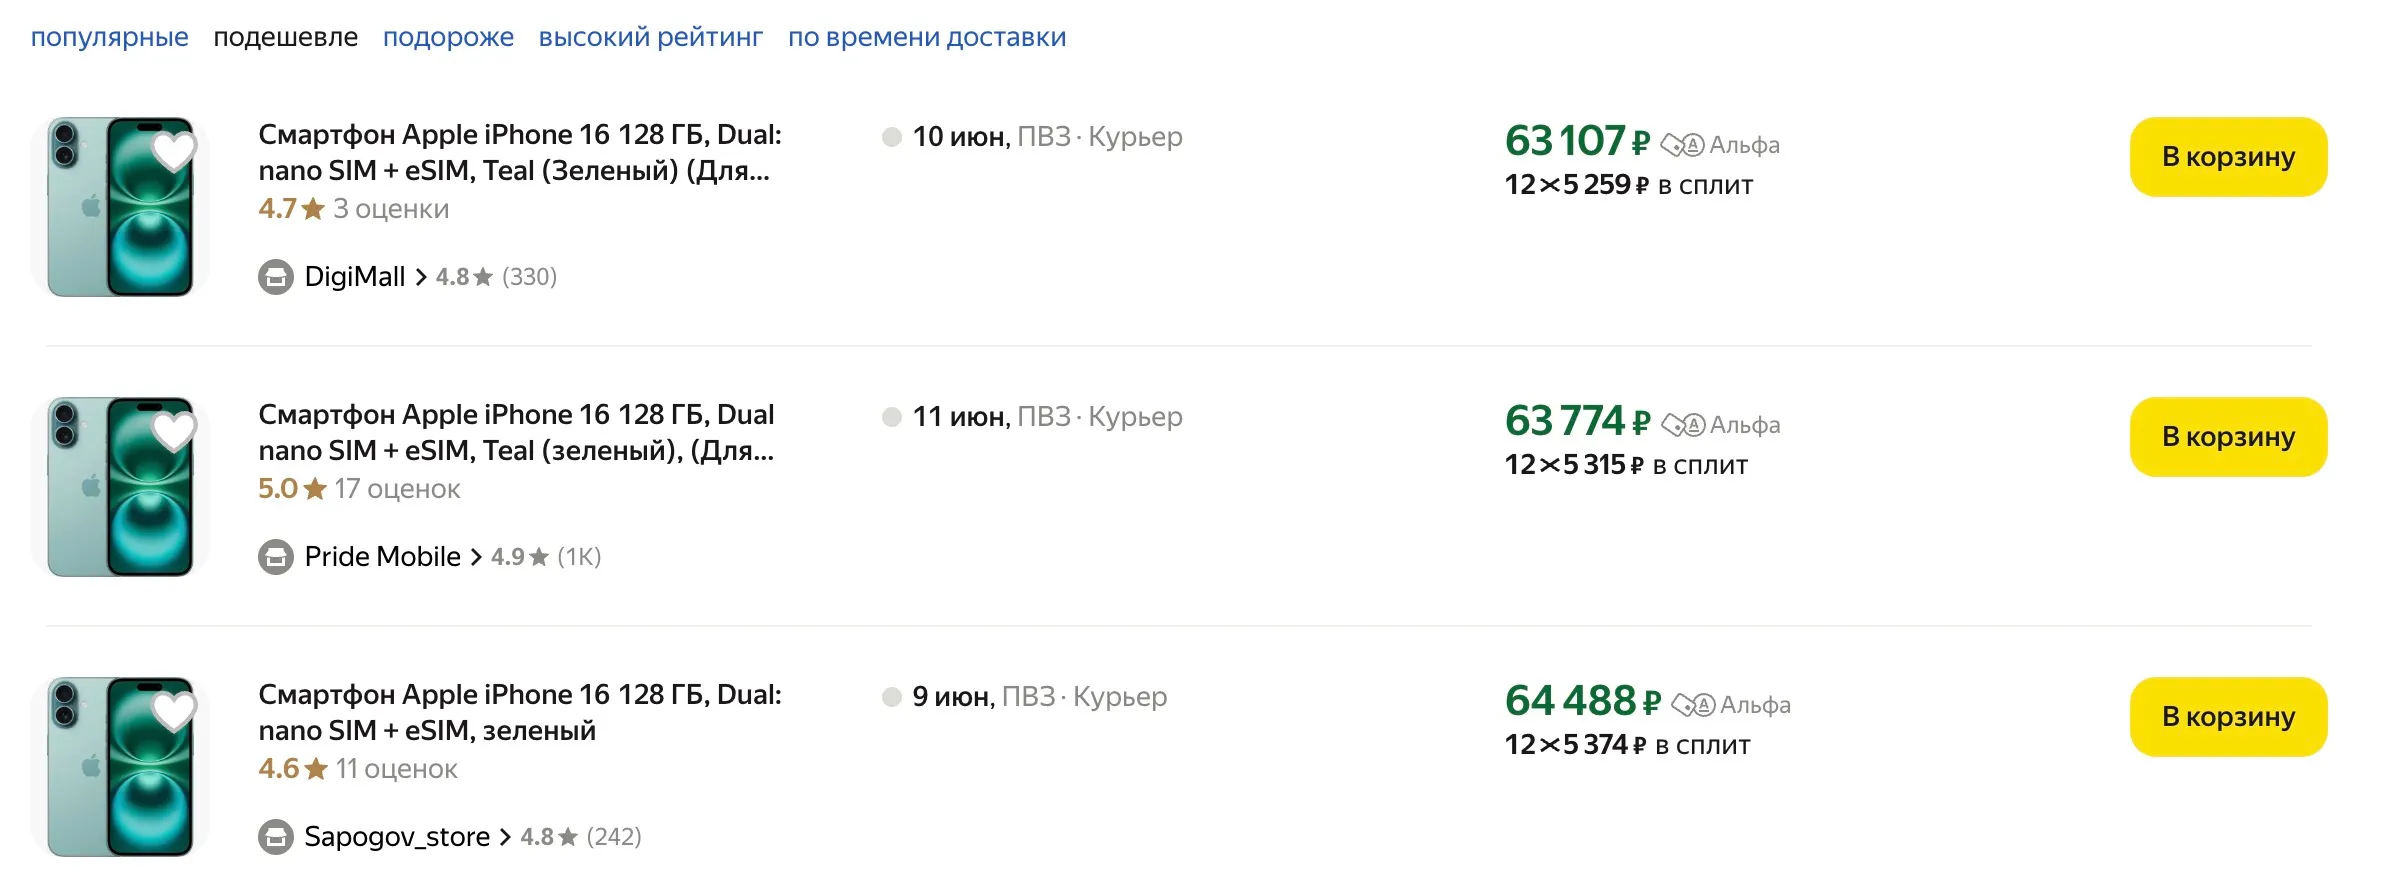This screenshot has height=892, width=2388.
Task: Sort by высокий рейтинг
Action: coord(650,37)
